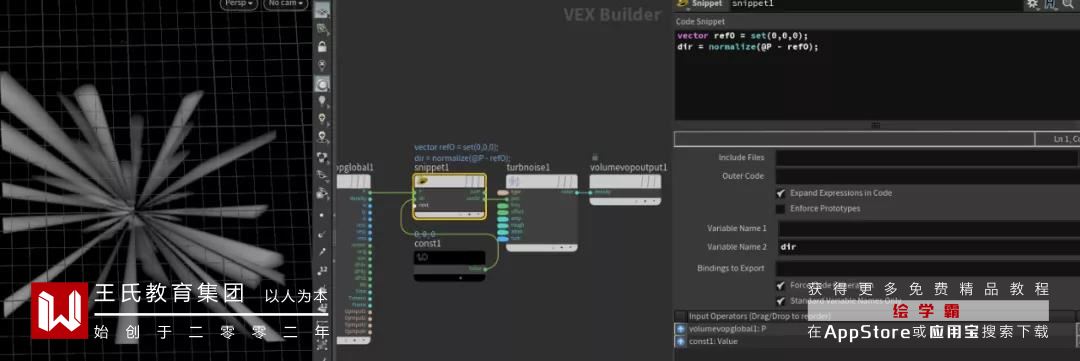The image size is (1080, 361).
Task: Select the snippet1 node in network
Action: pyautogui.click(x=450, y=196)
